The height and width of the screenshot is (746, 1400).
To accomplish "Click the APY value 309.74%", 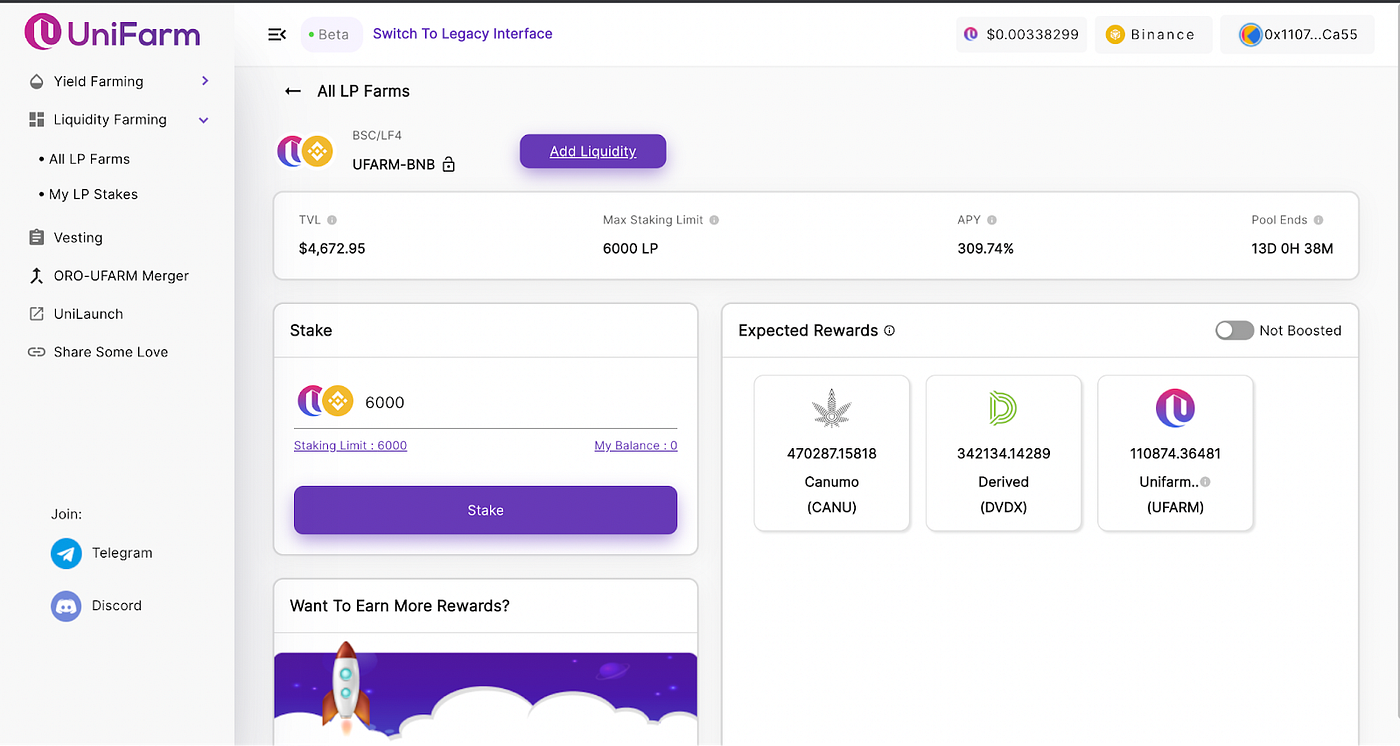I will click(x=986, y=249).
